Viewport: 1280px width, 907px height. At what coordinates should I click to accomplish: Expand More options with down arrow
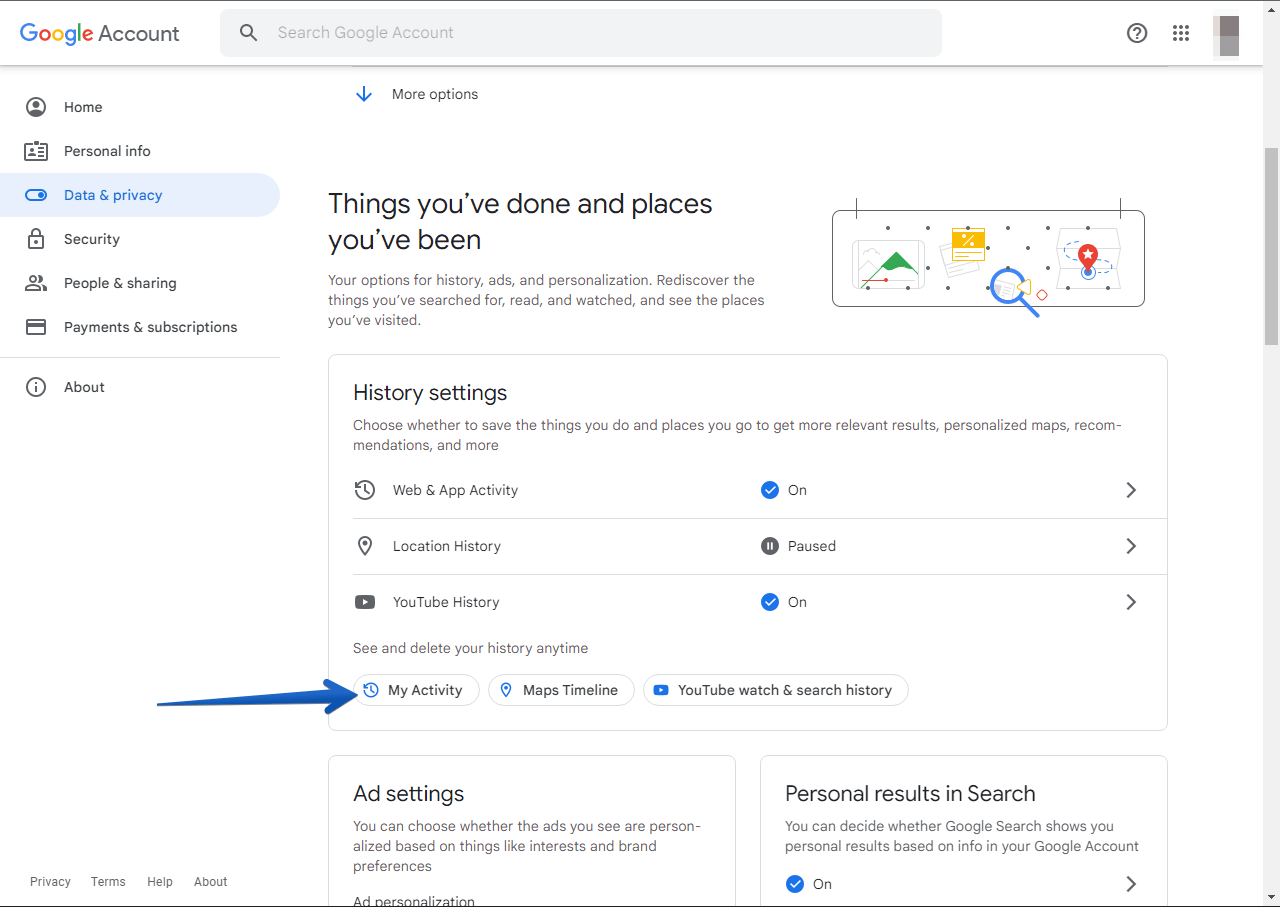(364, 94)
